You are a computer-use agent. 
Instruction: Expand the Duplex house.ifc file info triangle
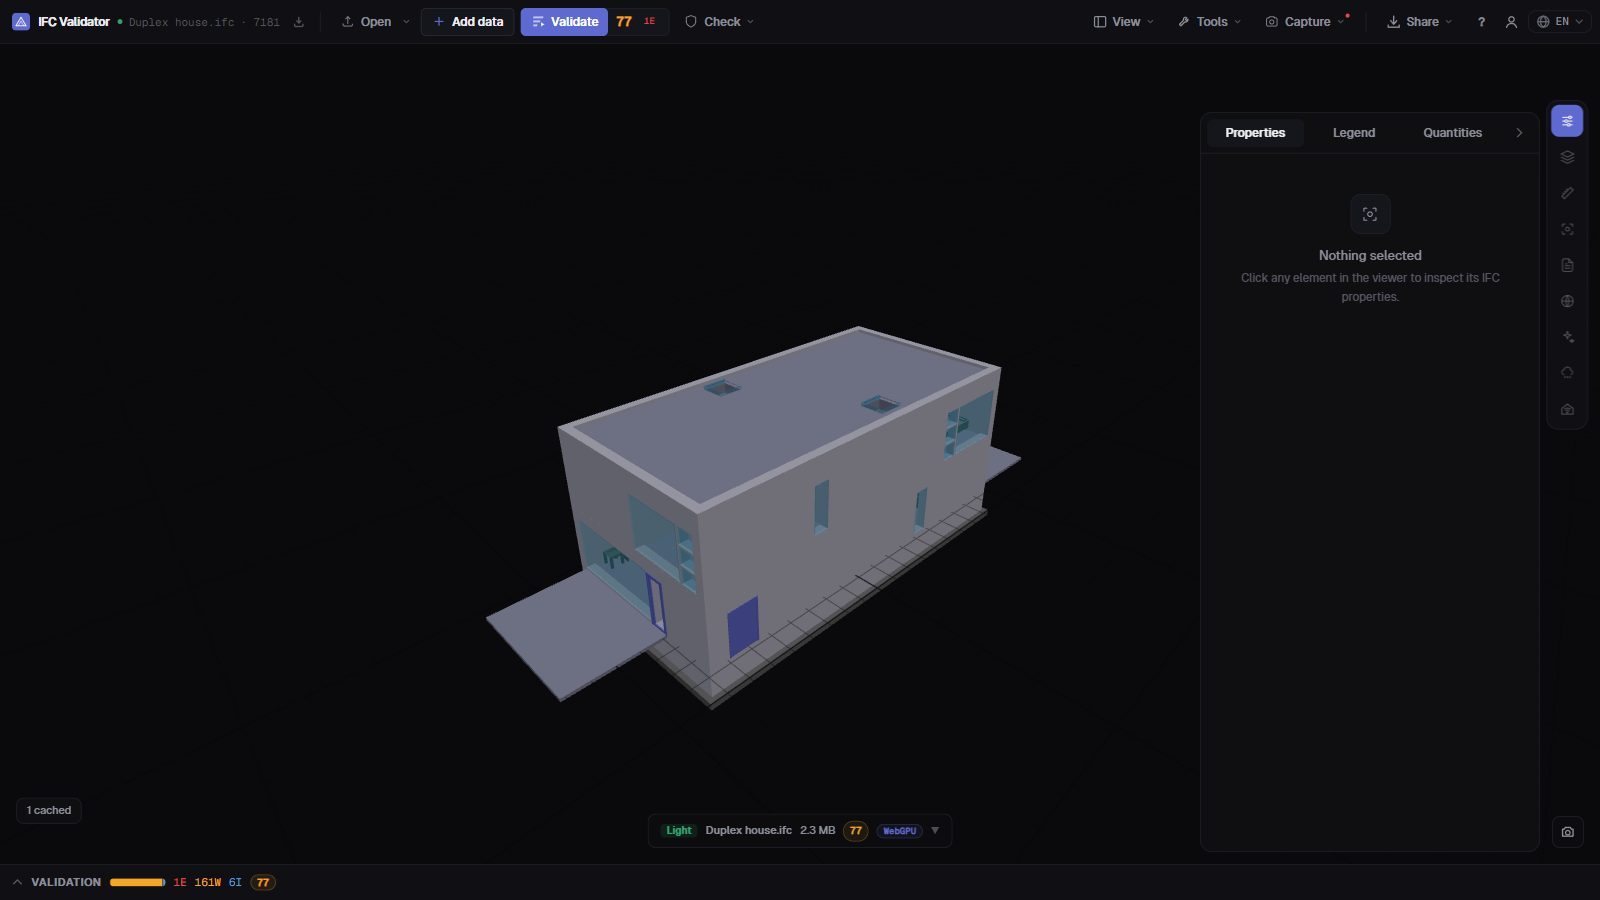(935, 830)
